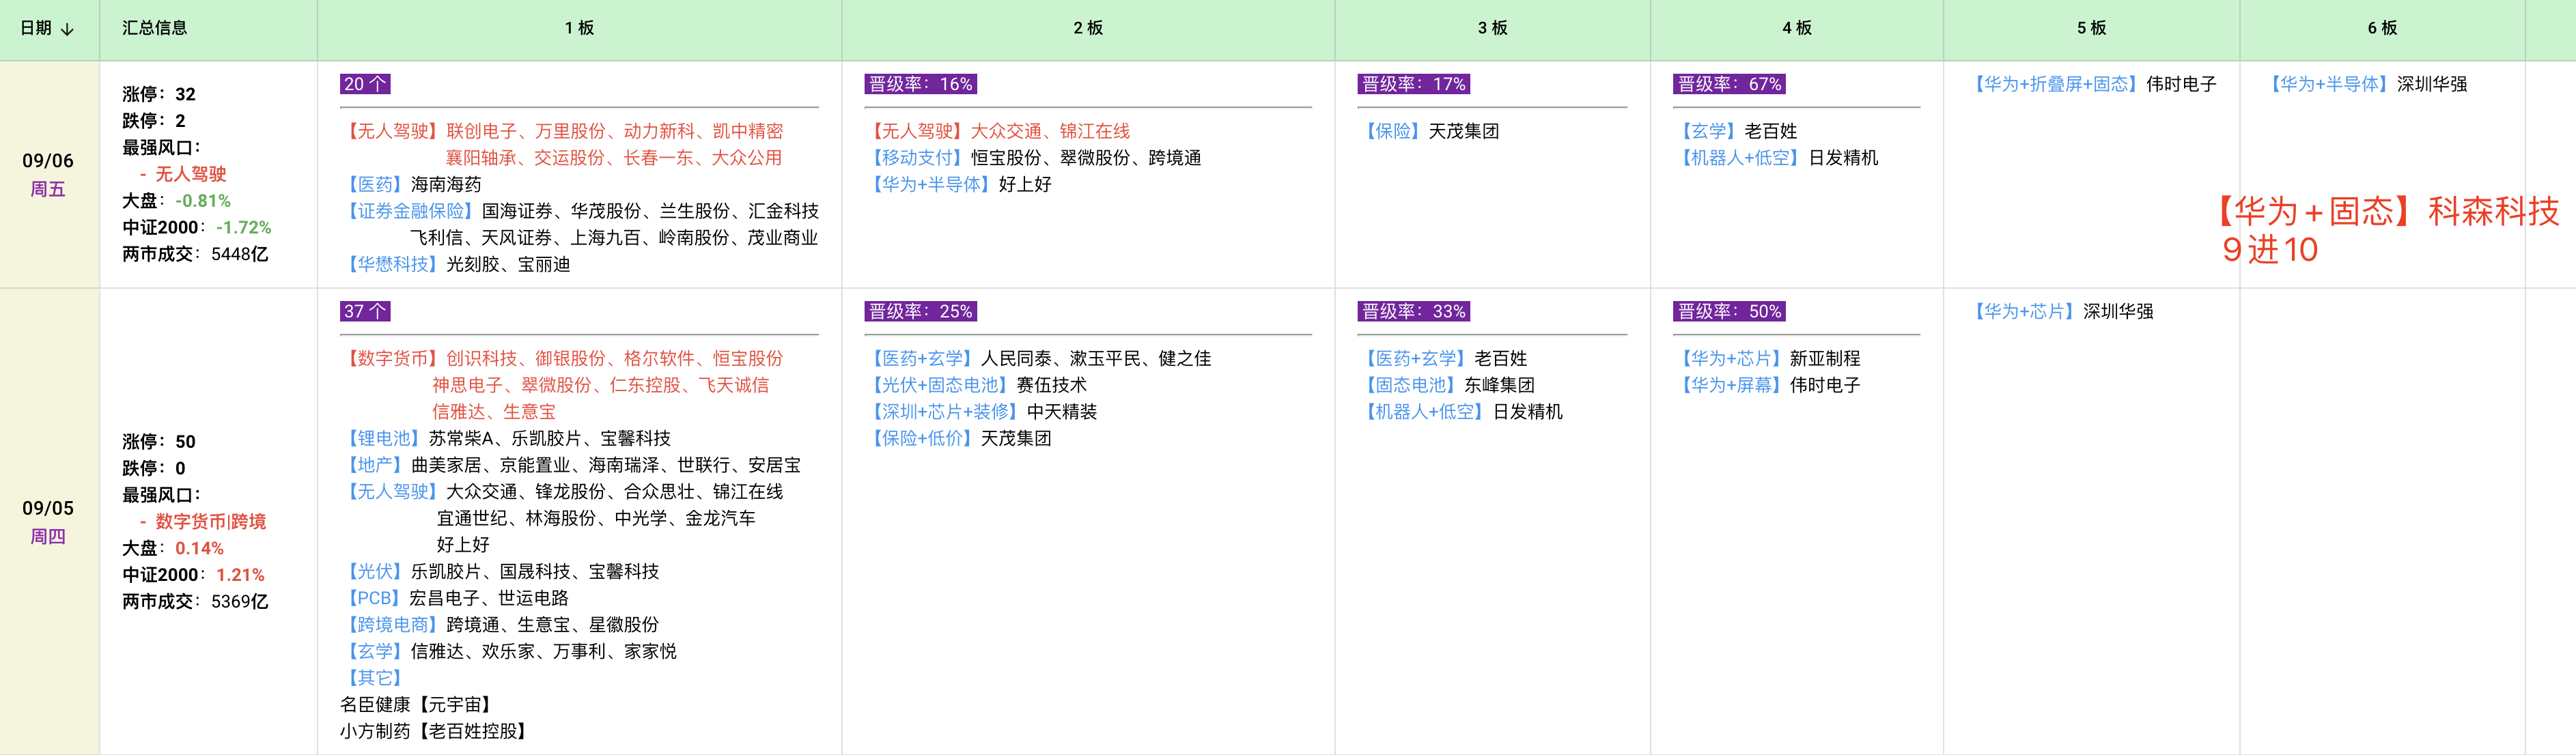
Task: Click the sort arrow beside 日期 header
Action: click(x=68, y=29)
